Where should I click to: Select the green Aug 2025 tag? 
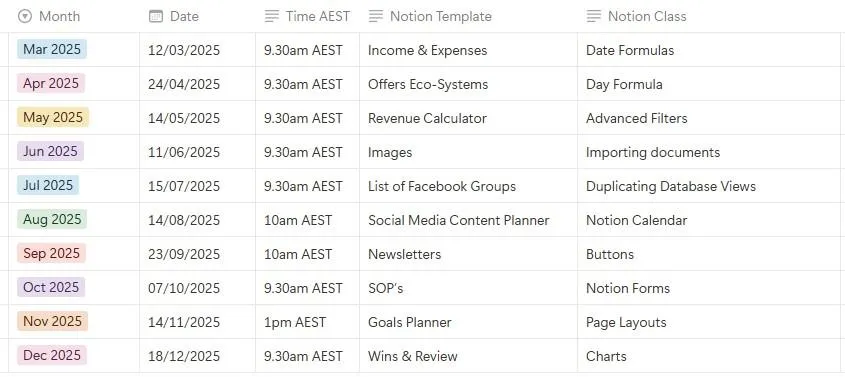tap(52, 219)
